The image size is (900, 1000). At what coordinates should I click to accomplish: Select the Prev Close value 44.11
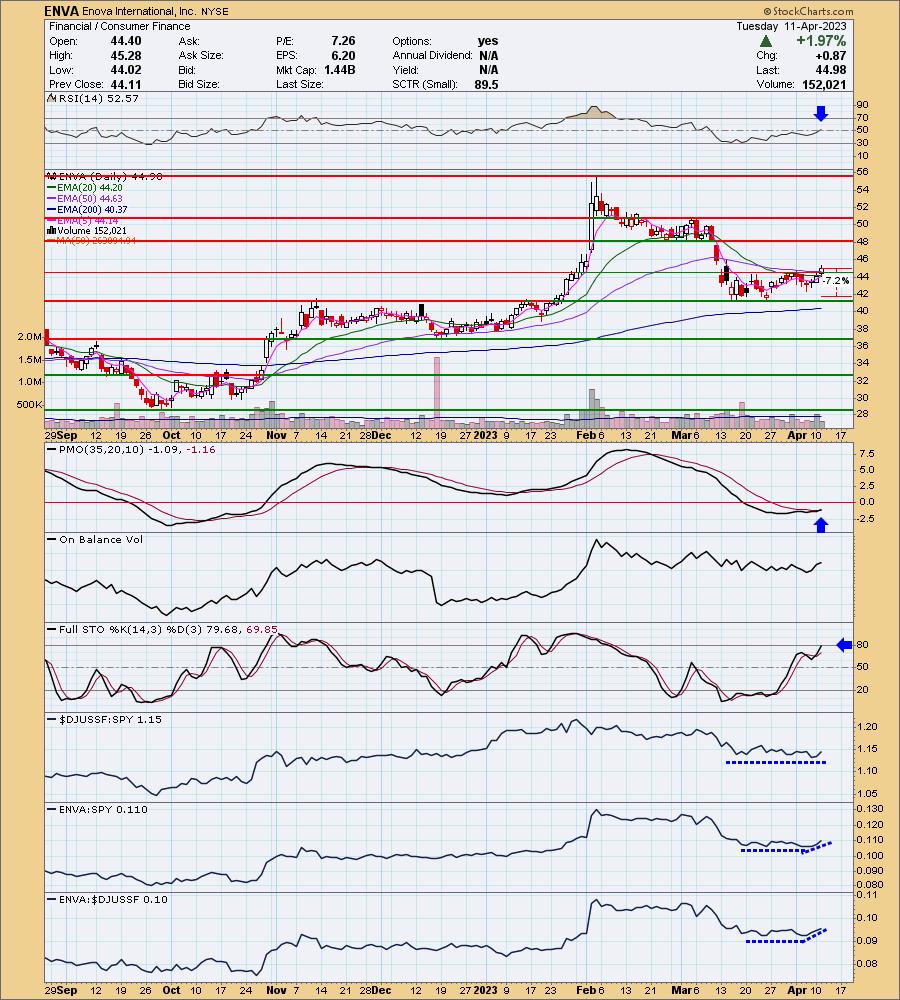[125, 84]
